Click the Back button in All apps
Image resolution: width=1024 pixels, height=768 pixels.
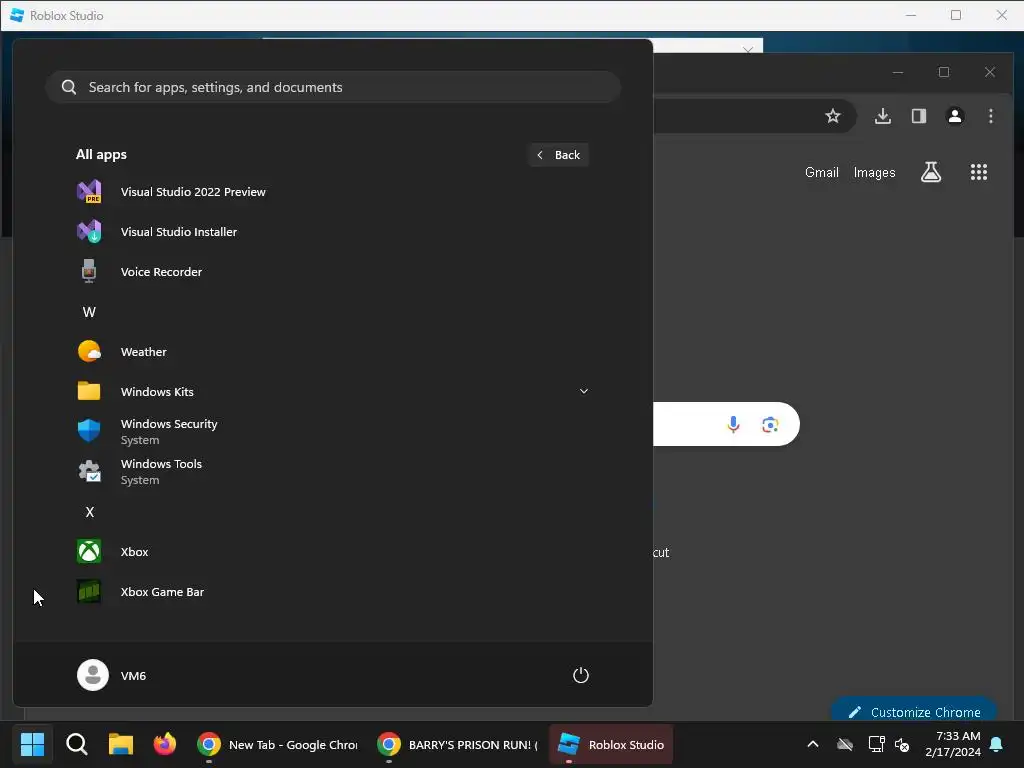click(x=558, y=155)
